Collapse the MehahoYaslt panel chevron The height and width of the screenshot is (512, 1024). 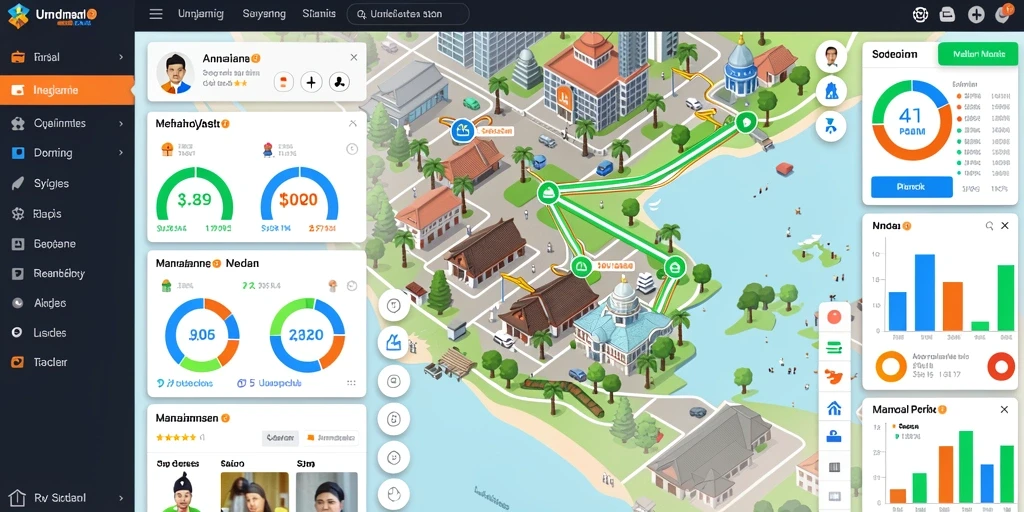pos(353,123)
